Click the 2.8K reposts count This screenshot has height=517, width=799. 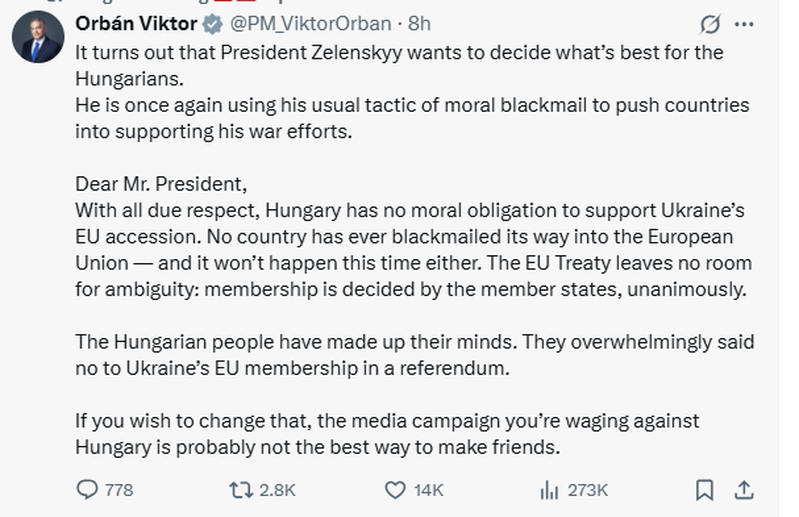coord(275,490)
